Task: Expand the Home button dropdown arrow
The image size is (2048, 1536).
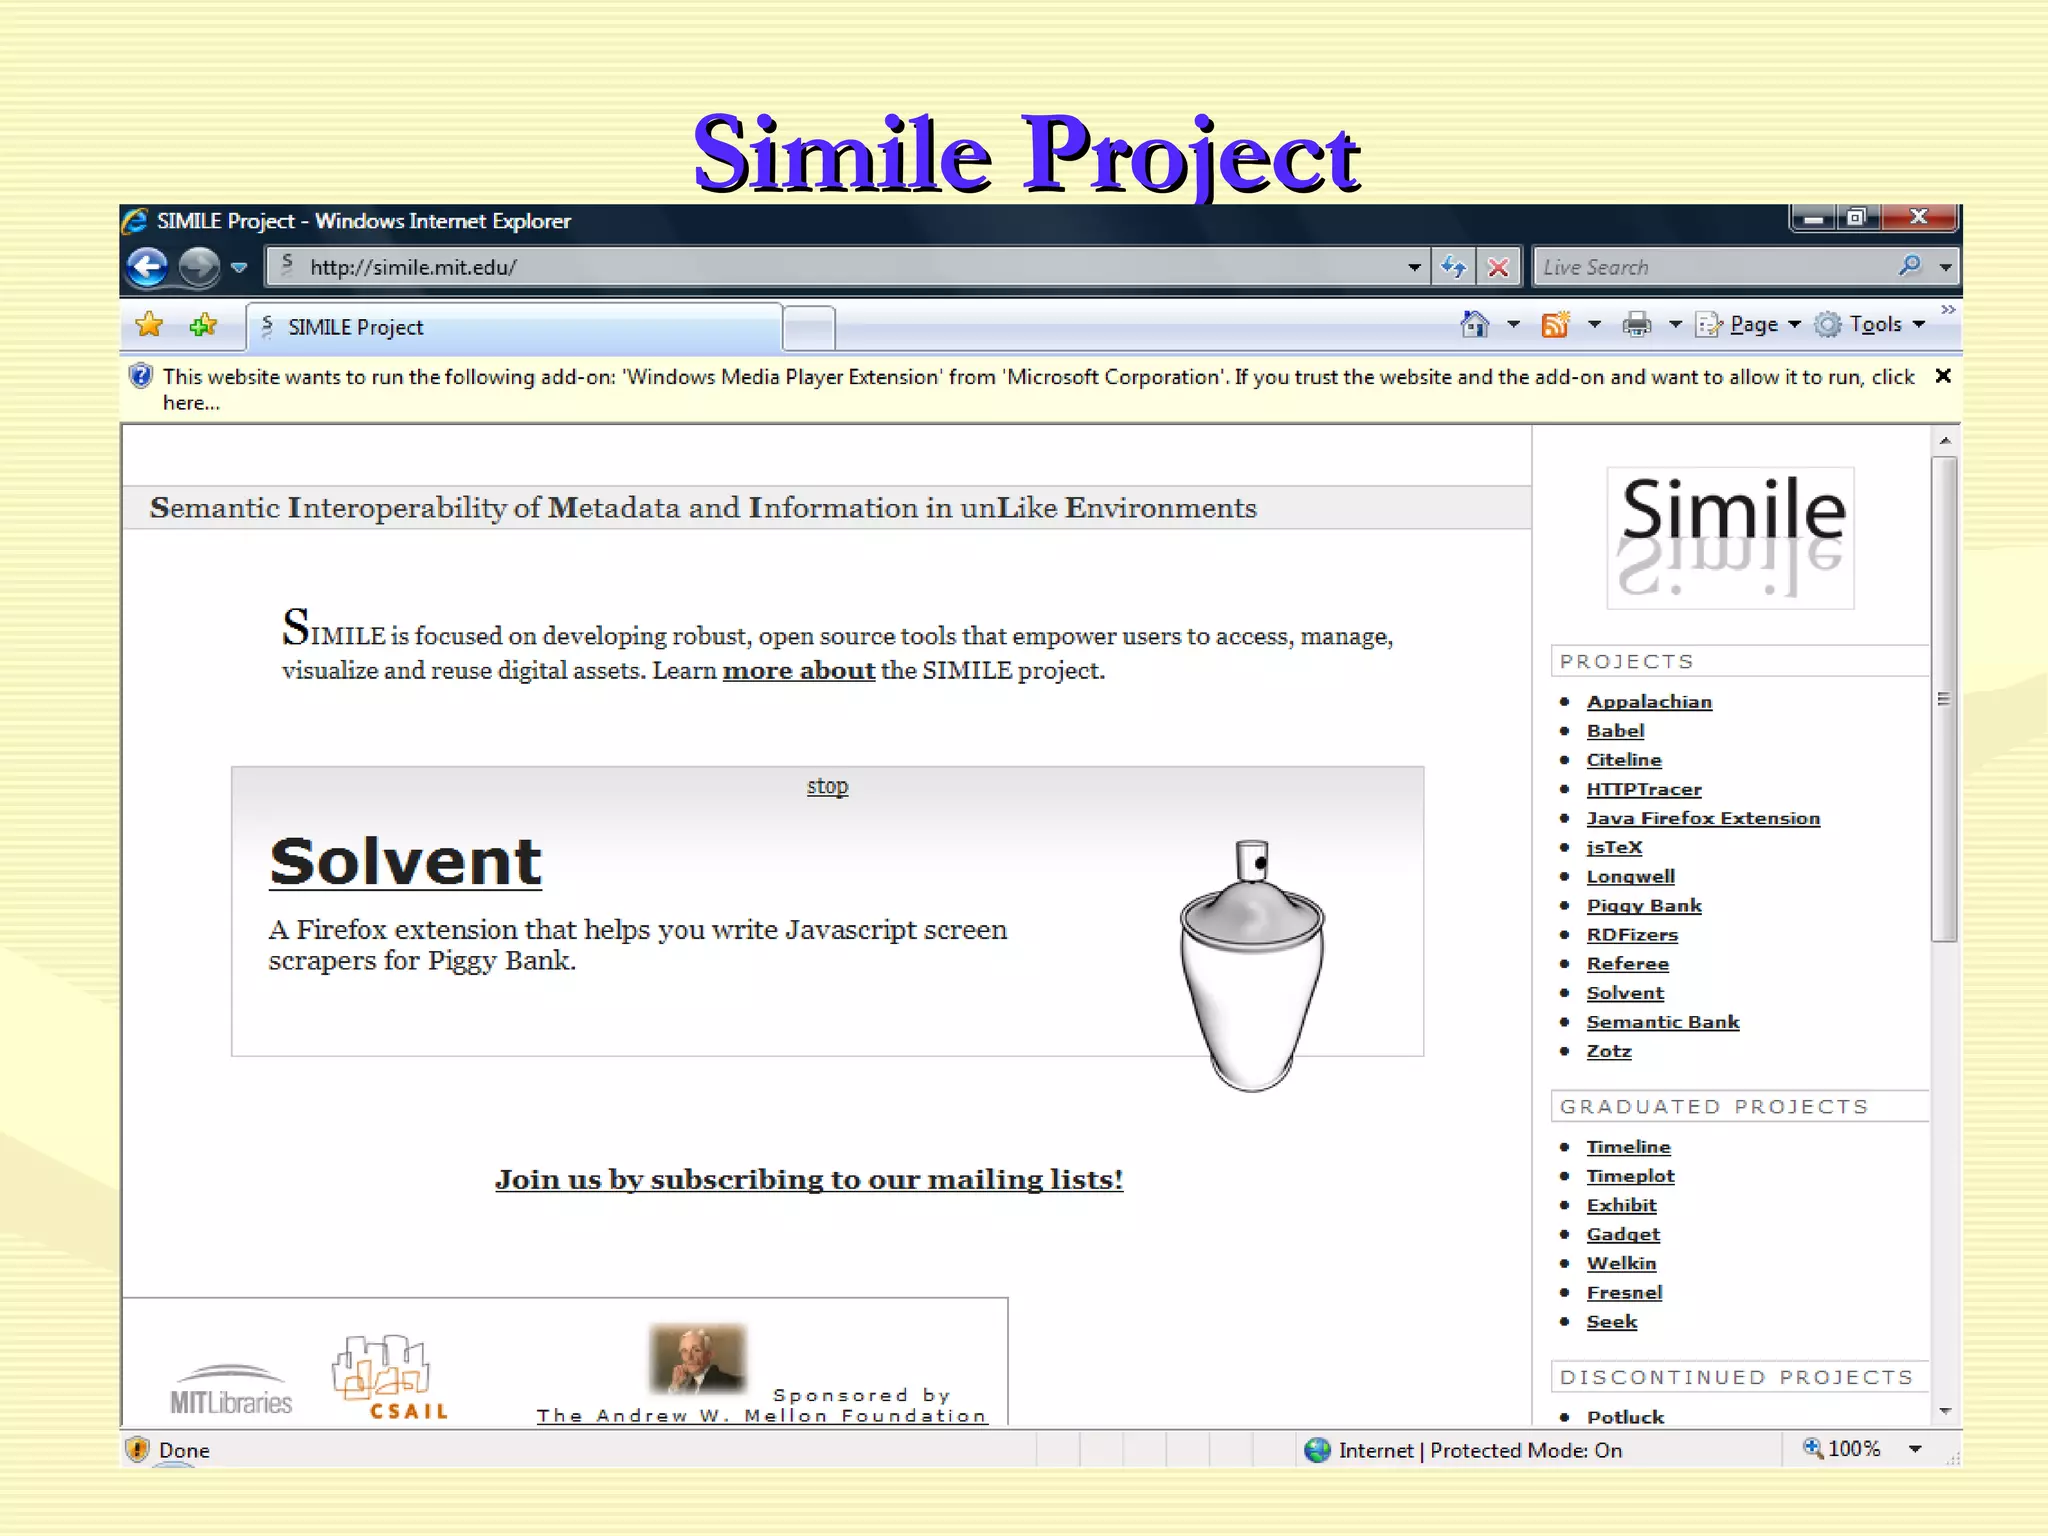Action: (x=1513, y=324)
